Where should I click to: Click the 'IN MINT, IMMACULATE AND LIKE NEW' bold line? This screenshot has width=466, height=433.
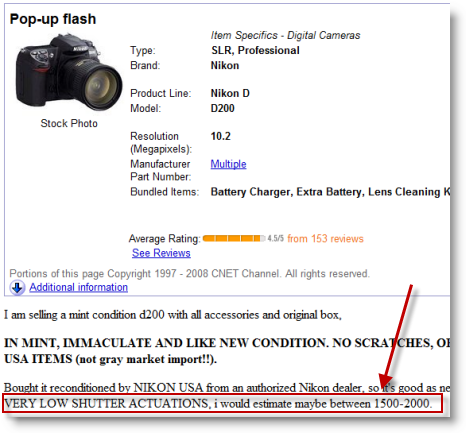pos(227,343)
